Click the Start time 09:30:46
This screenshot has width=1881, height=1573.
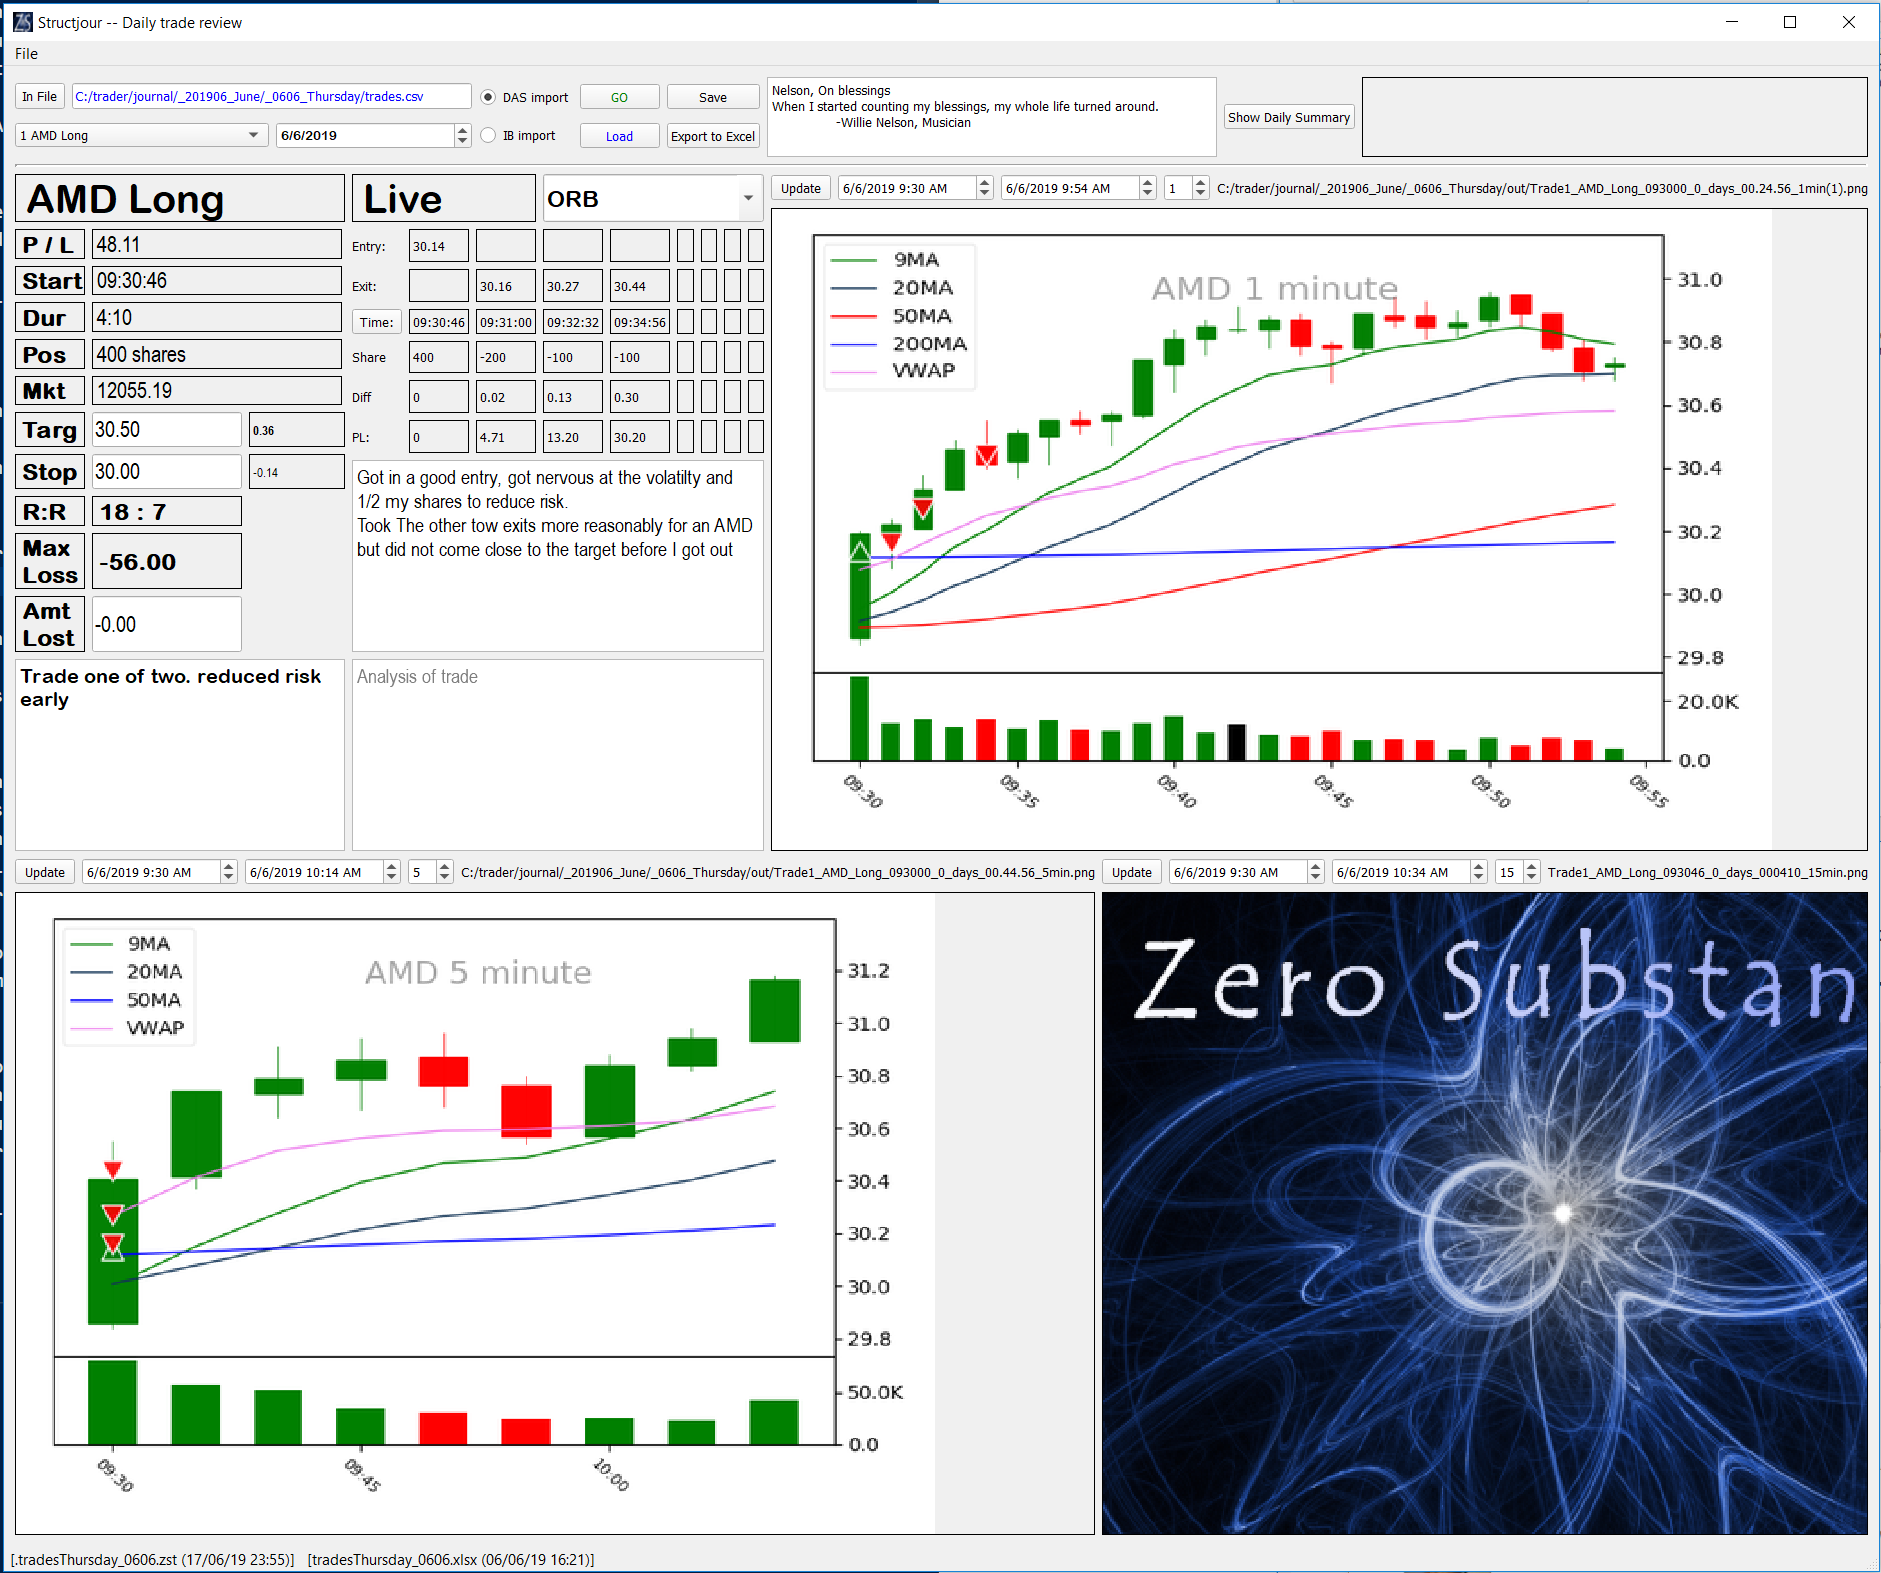pos(217,281)
